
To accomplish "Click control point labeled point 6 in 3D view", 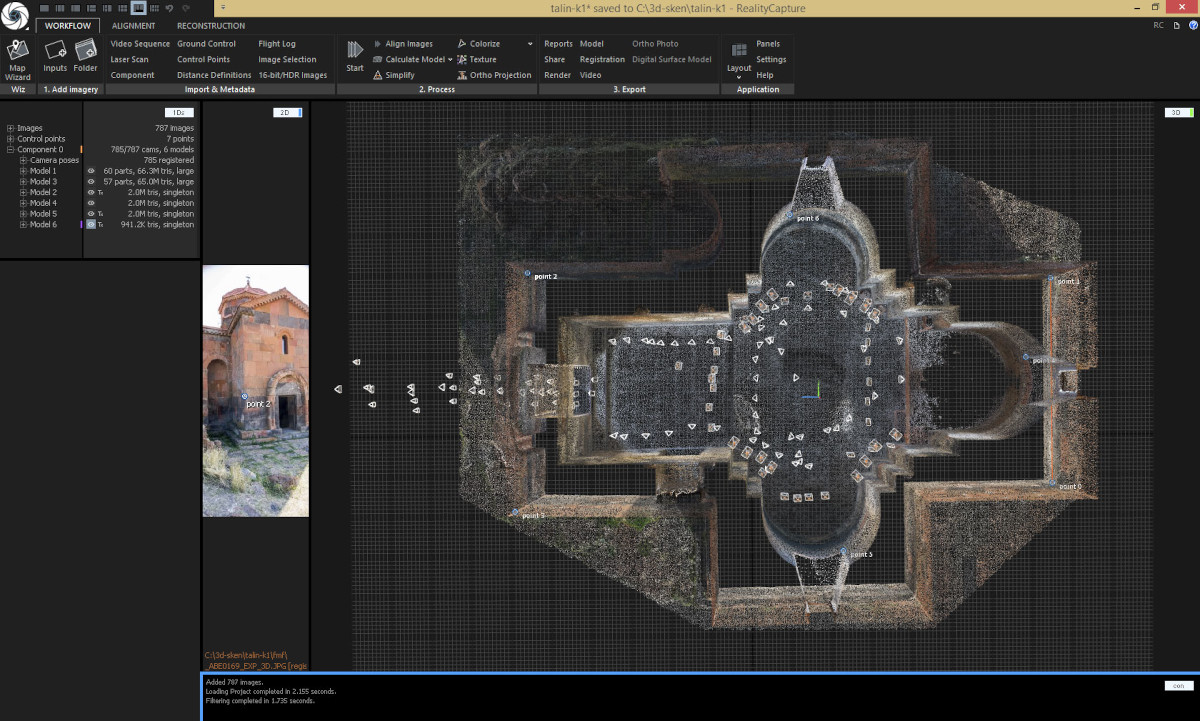I will coord(789,216).
